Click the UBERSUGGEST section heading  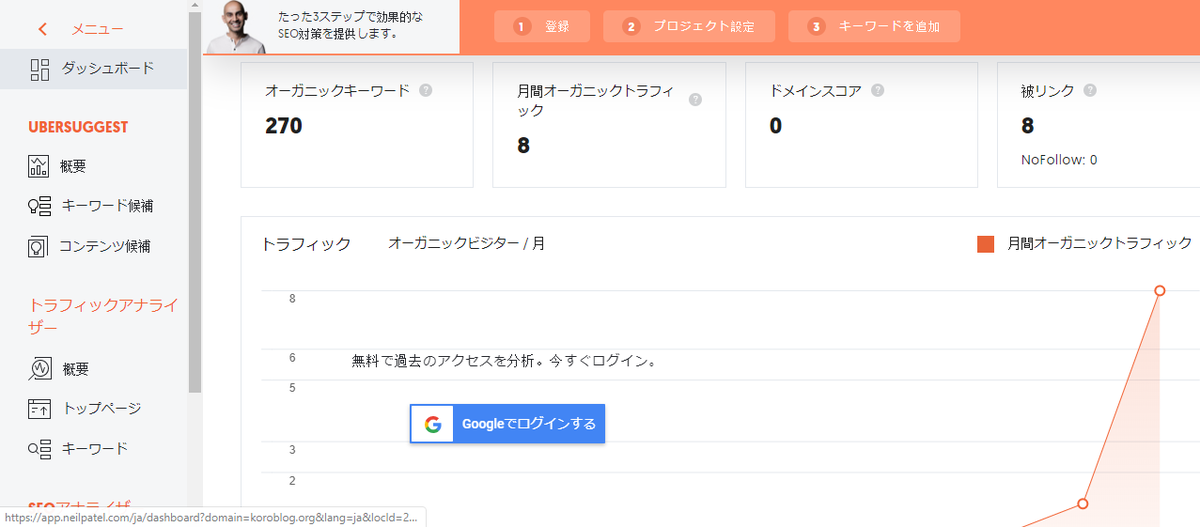(x=79, y=127)
